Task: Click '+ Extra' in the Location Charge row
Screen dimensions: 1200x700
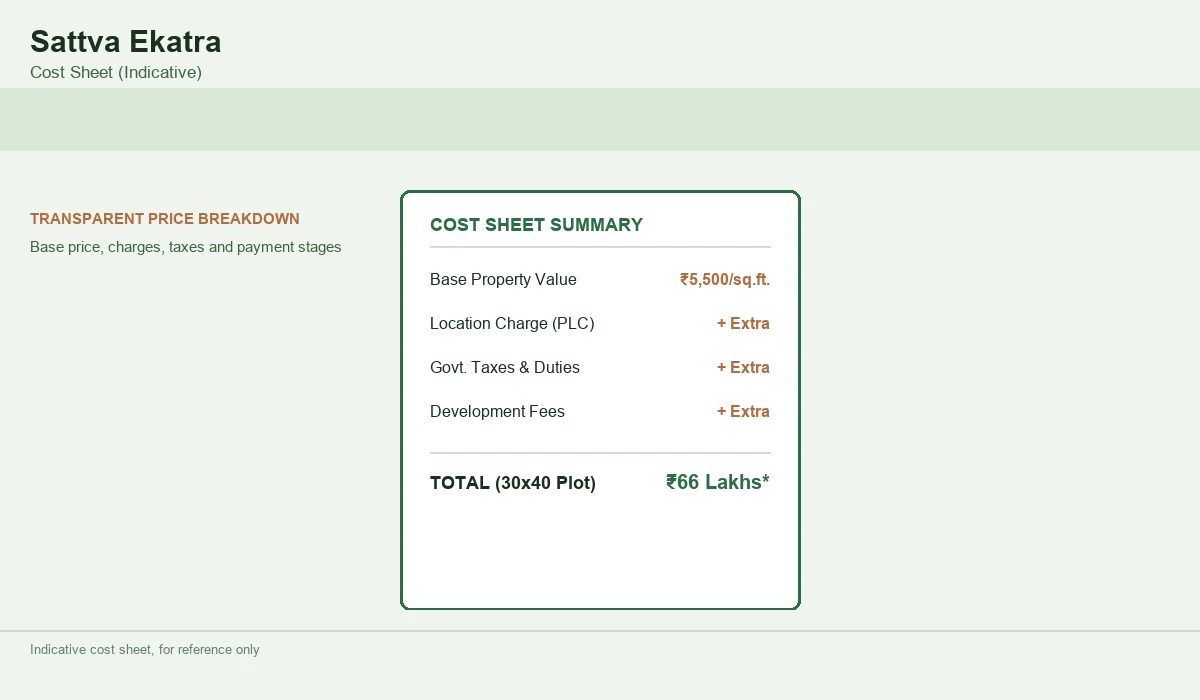Action: pyautogui.click(x=743, y=324)
